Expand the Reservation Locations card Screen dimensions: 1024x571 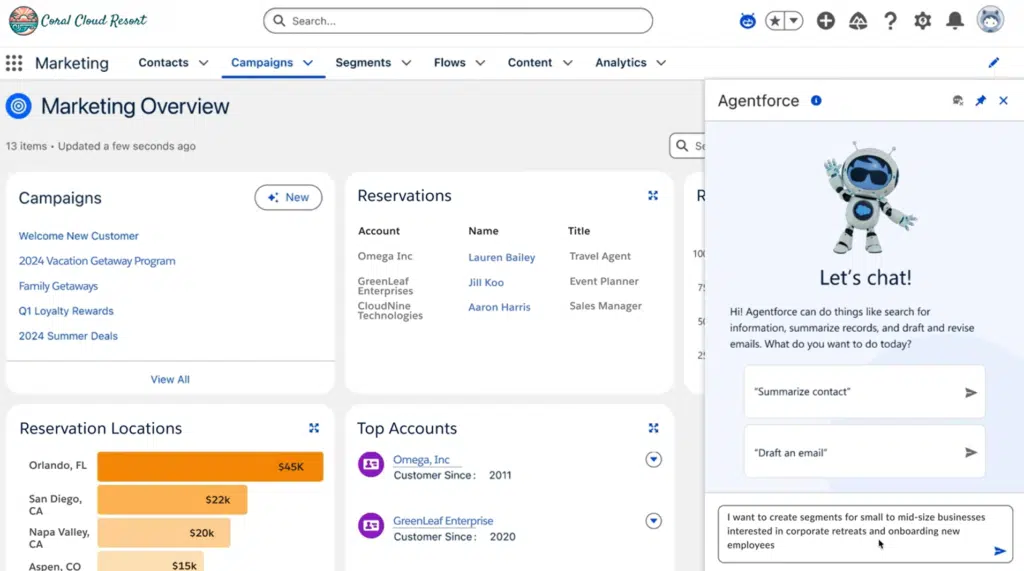[313, 428]
